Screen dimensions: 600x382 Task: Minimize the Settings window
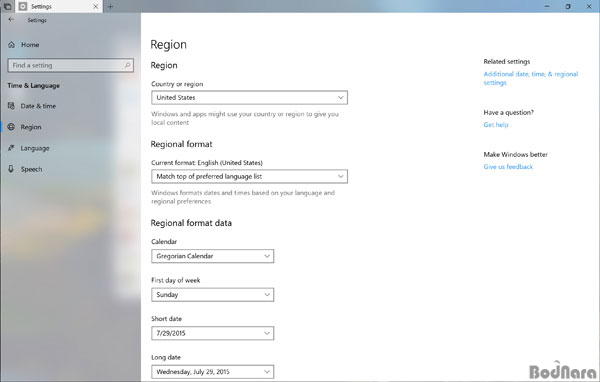coord(547,7)
